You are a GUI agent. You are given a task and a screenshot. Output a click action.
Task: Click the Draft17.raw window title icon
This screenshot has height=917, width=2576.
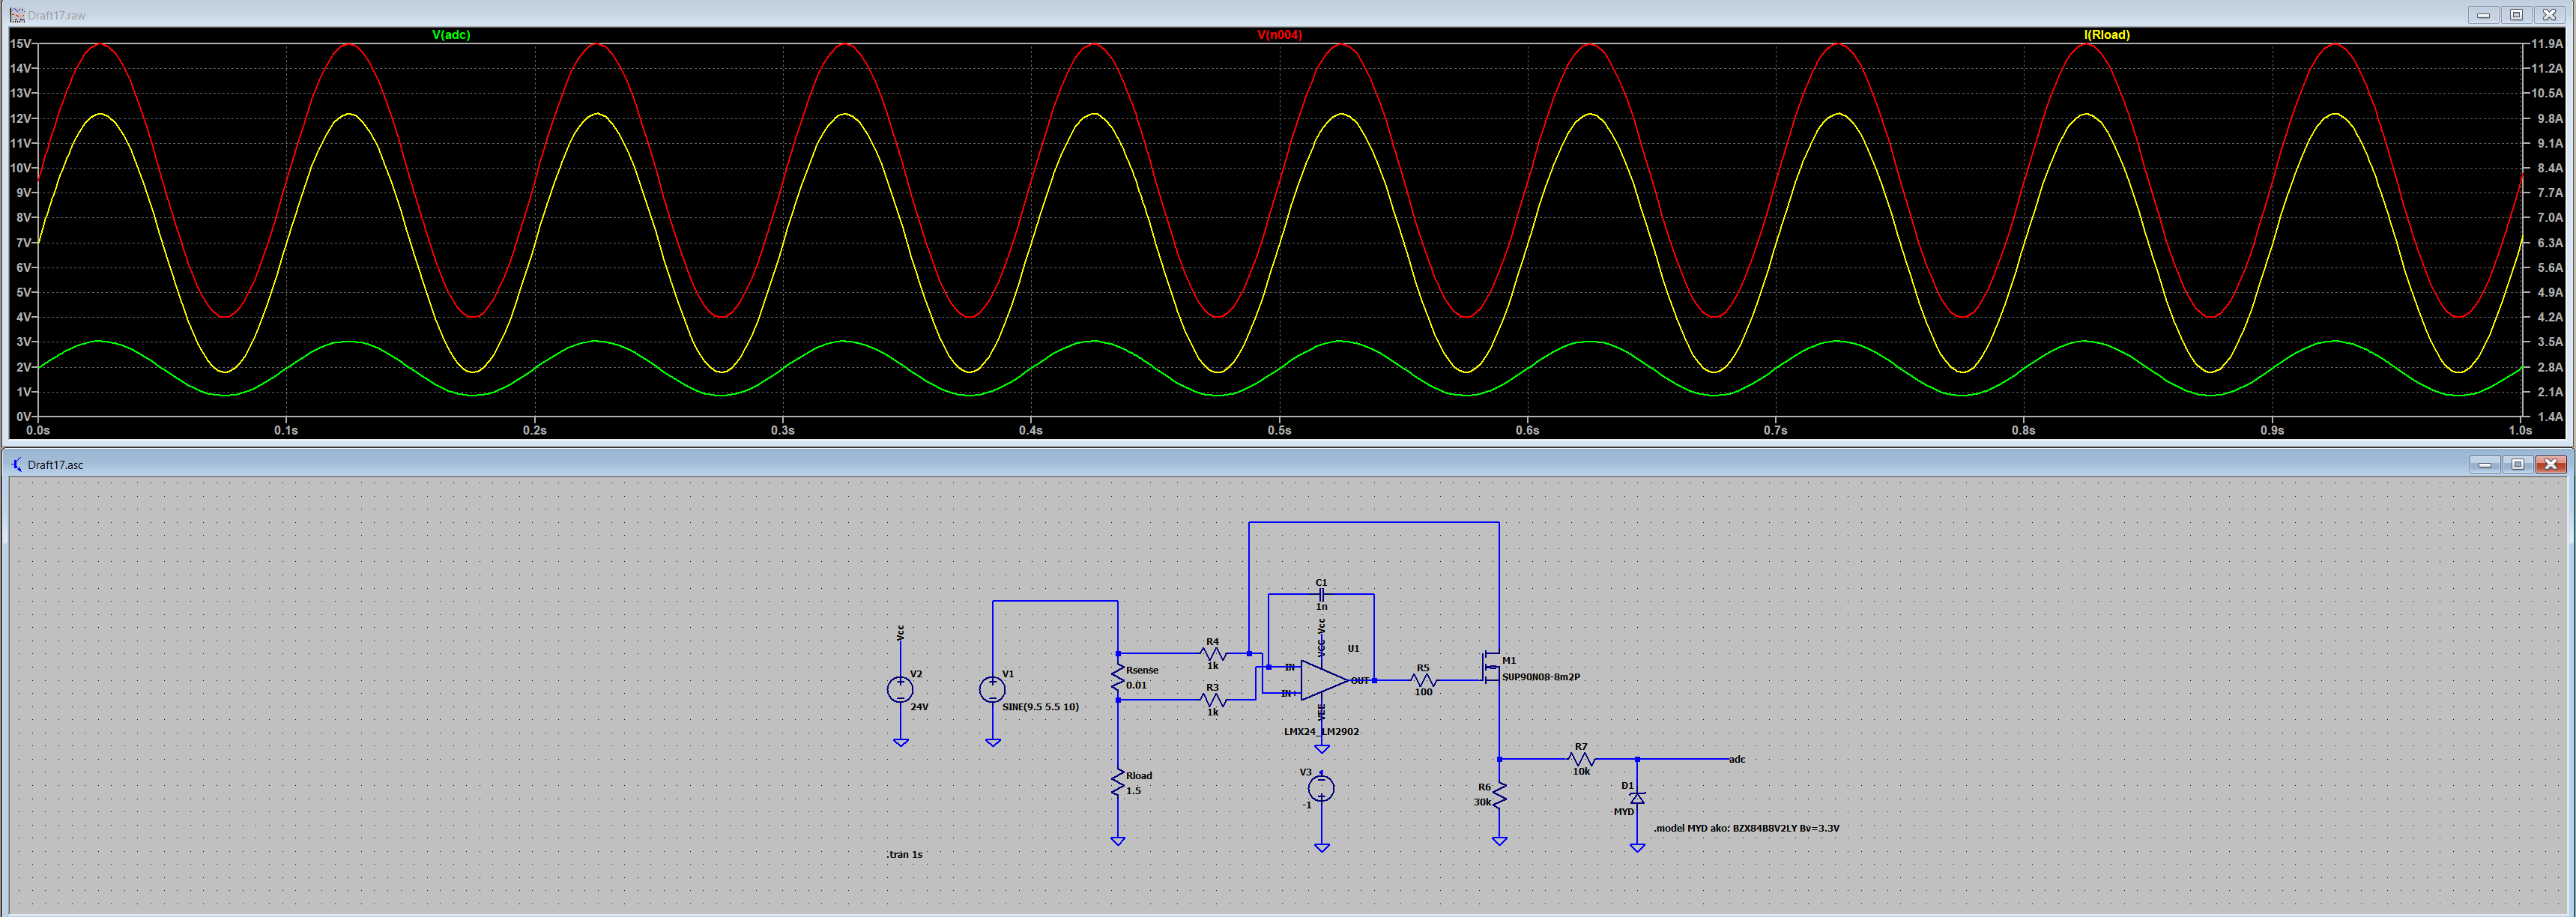pos(17,15)
